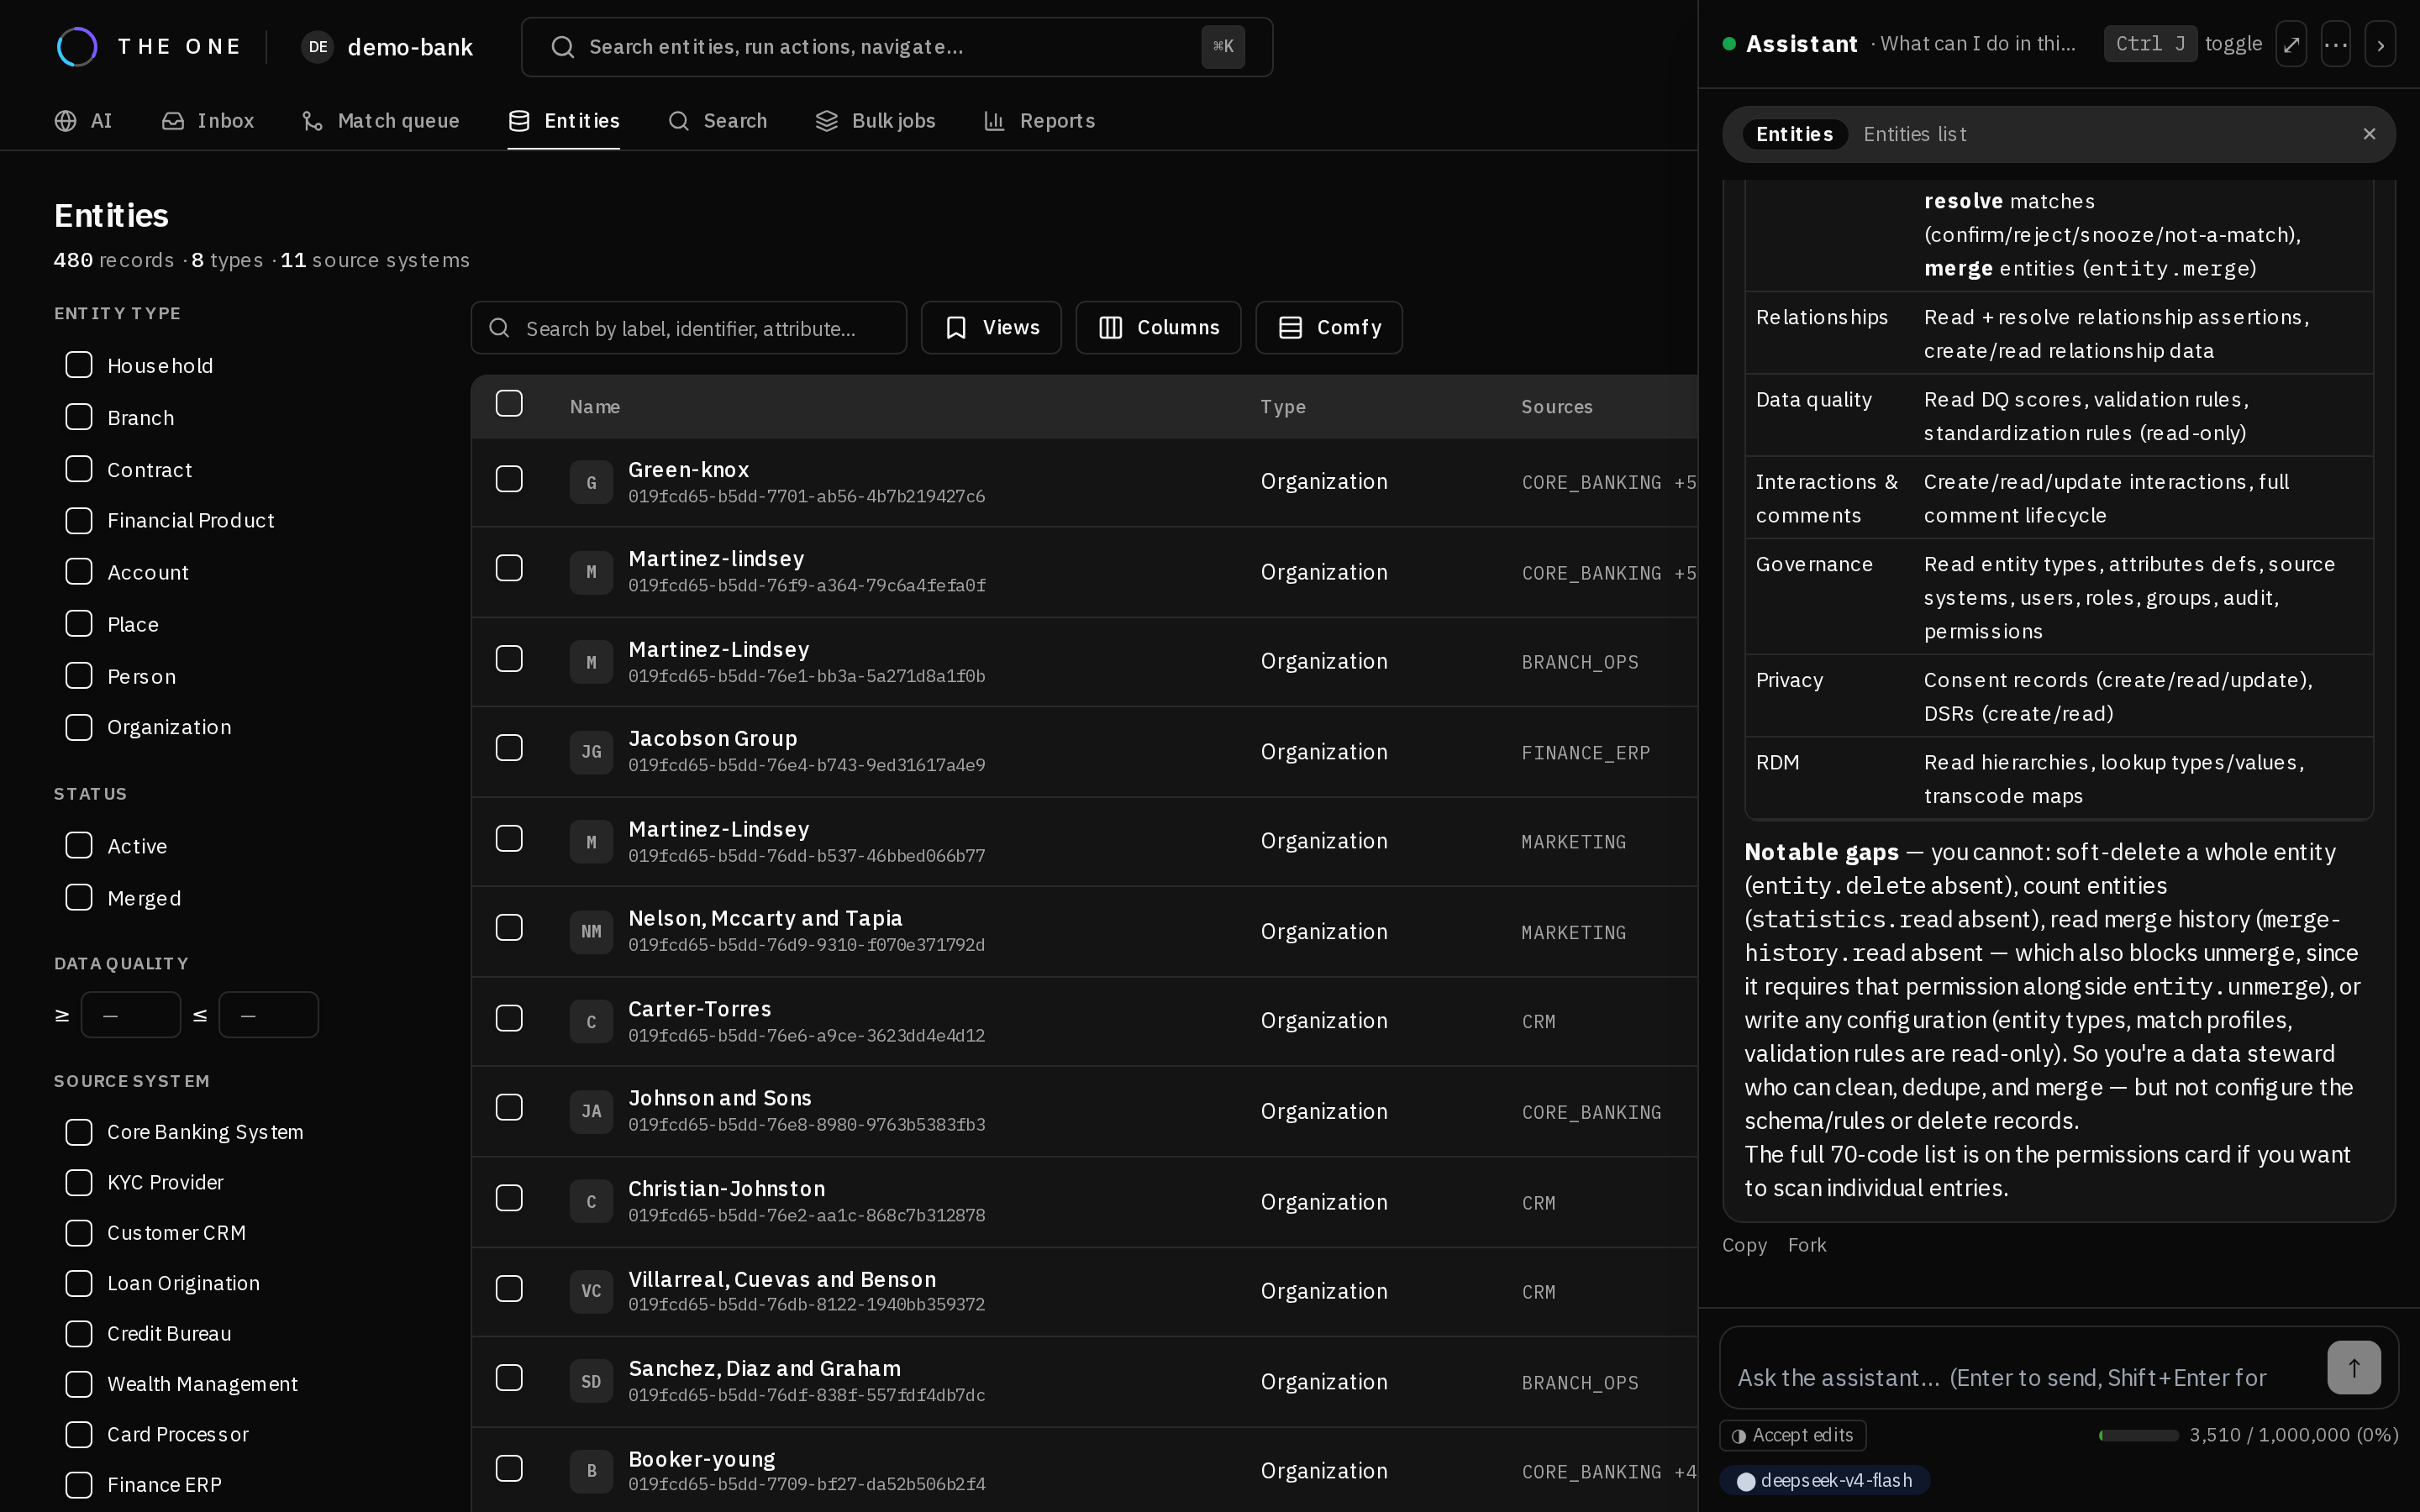
Task: Click the Ctrl J shortcut key badge
Action: pyautogui.click(x=2150, y=44)
